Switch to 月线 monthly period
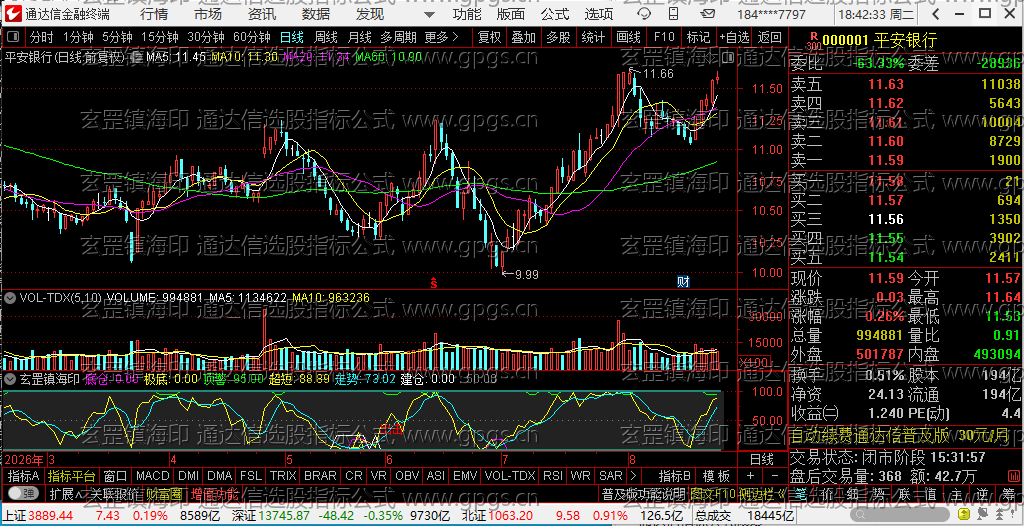The image size is (1024, 526). pos(360,38)
